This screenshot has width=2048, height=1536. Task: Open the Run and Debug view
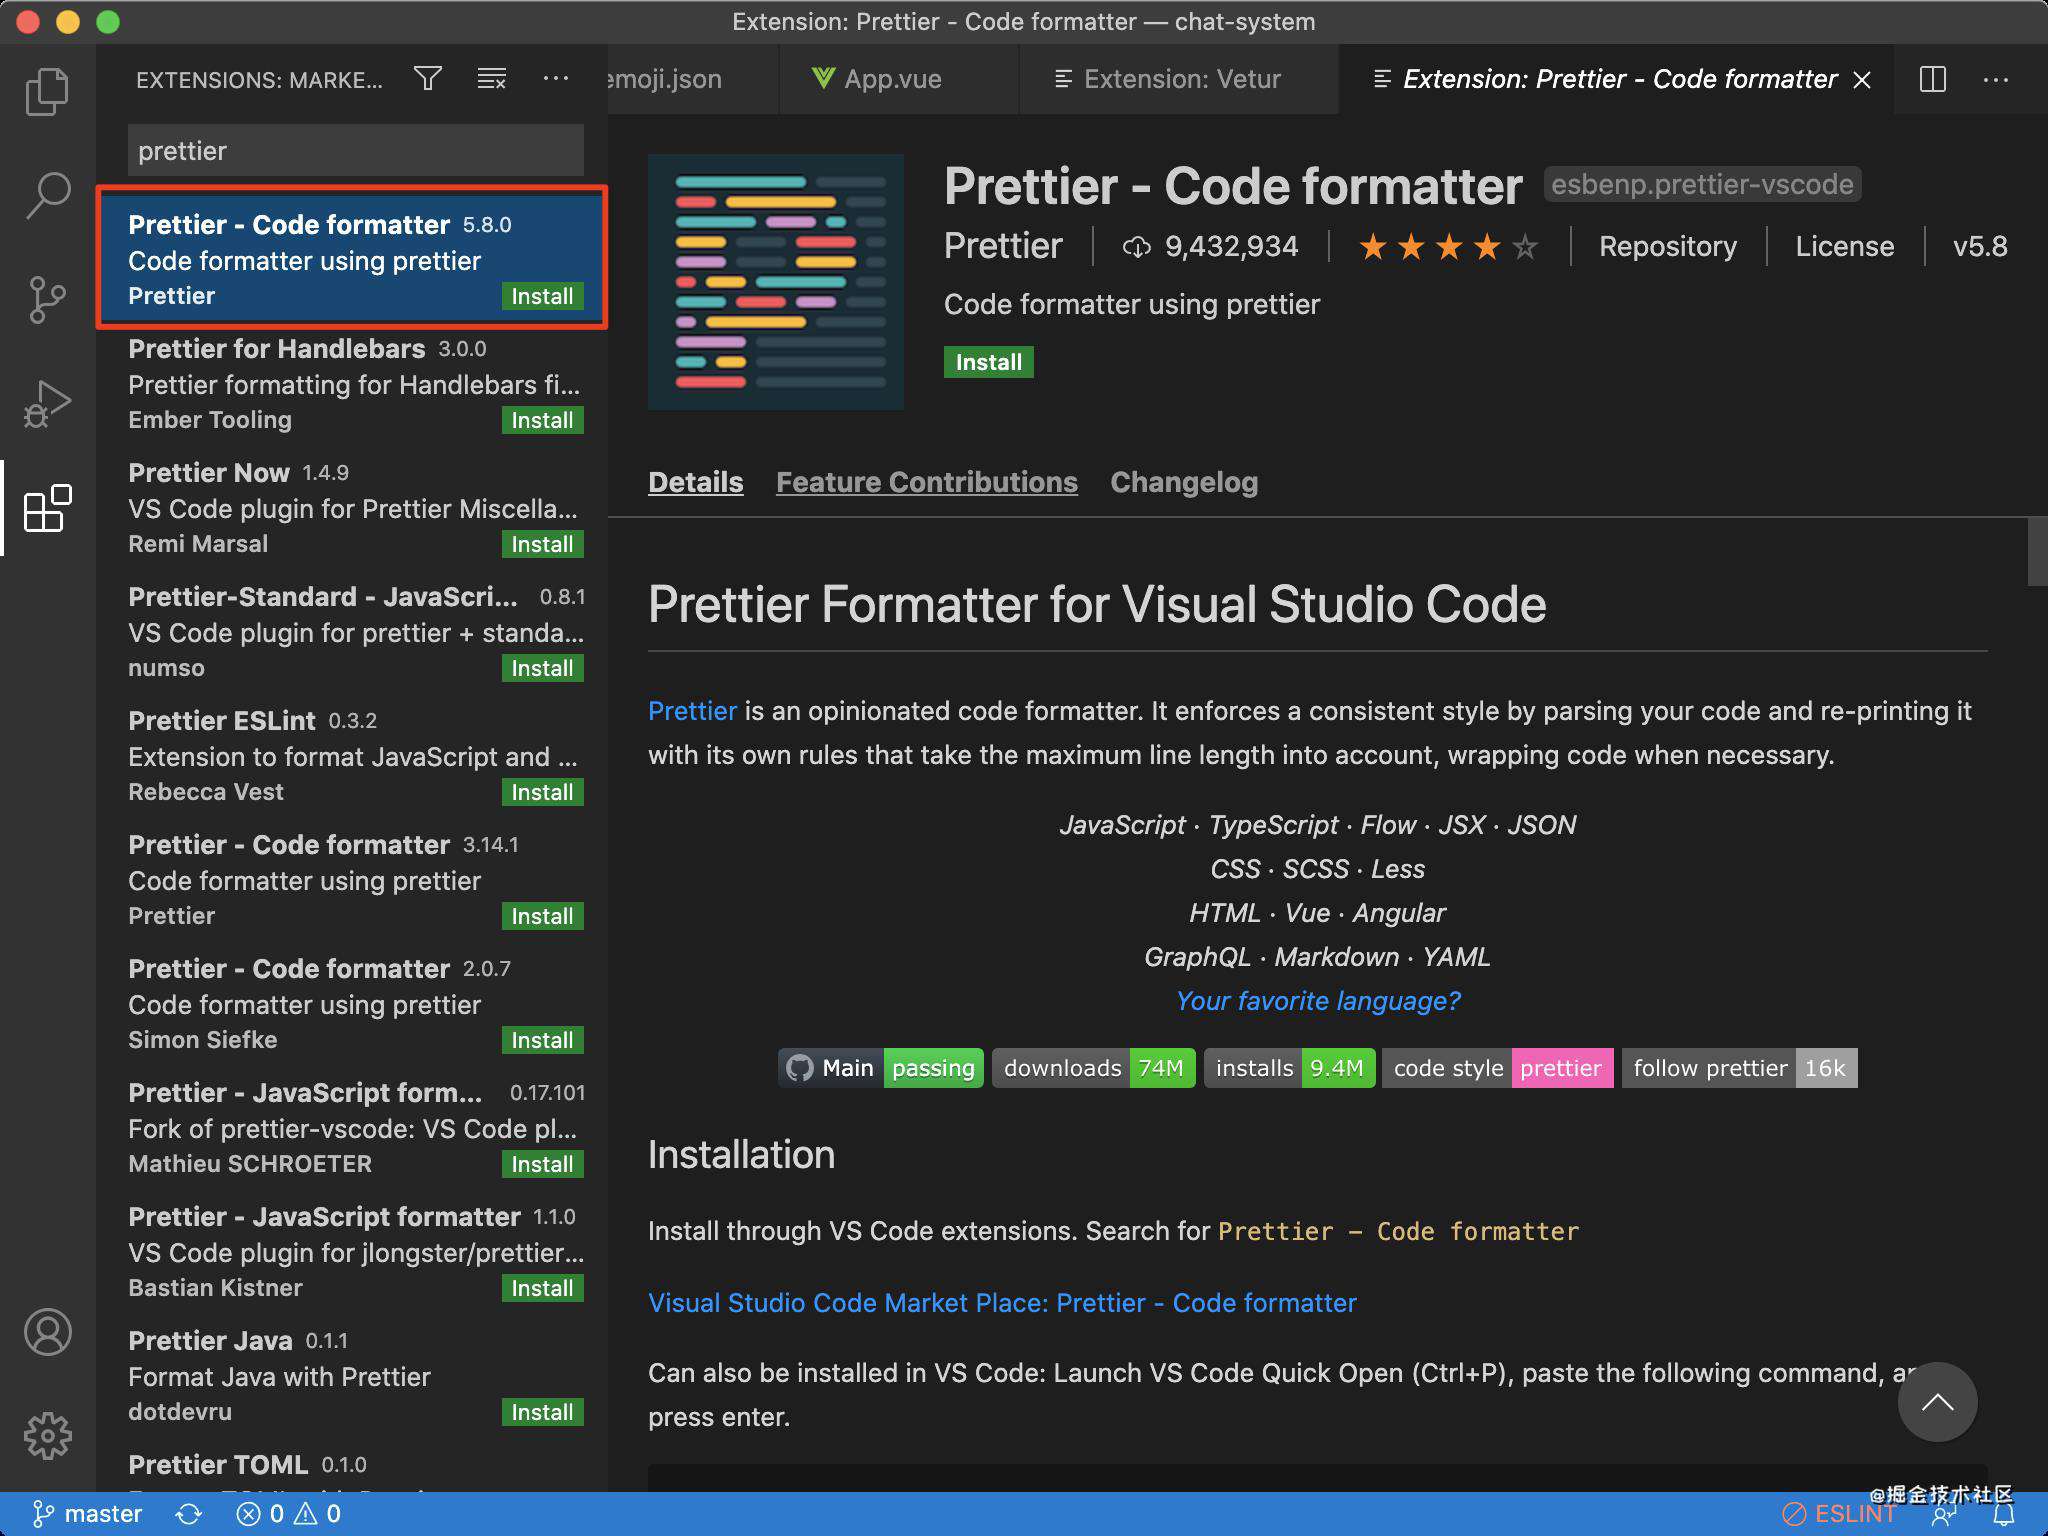47,403
